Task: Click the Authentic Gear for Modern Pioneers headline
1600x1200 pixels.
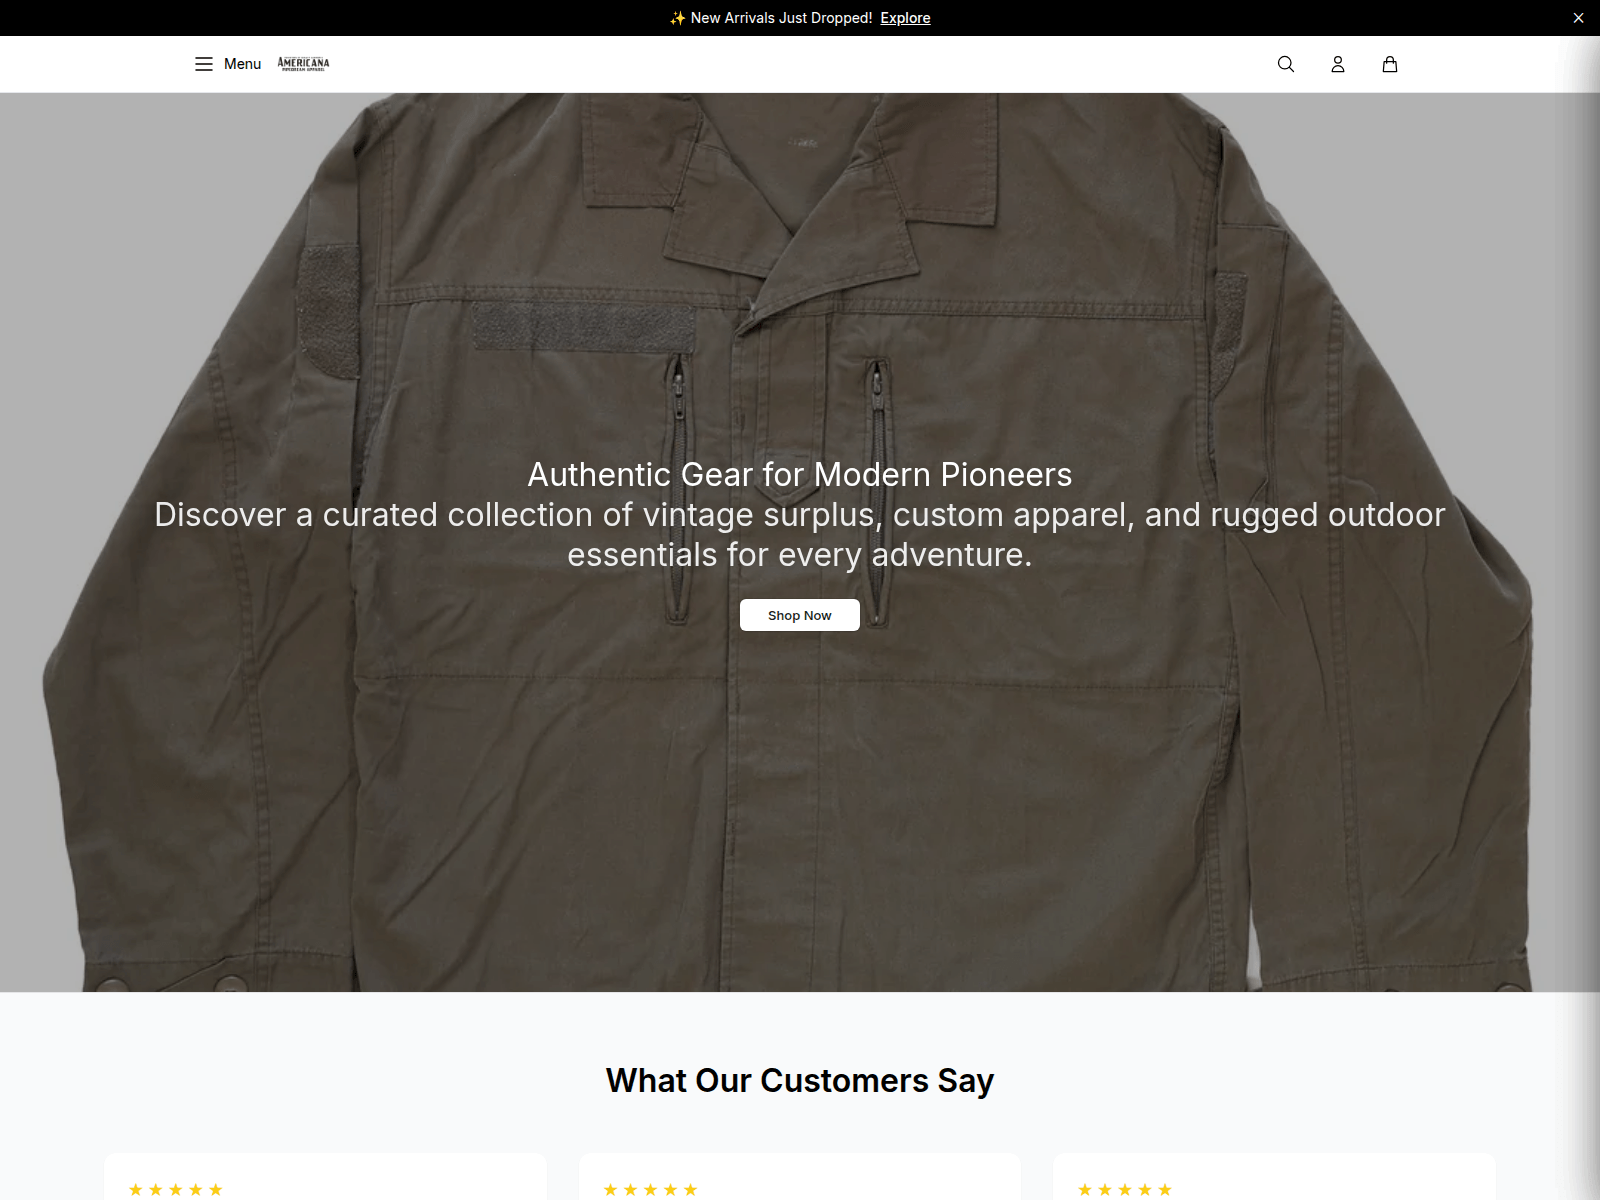Action: point(800,474)
